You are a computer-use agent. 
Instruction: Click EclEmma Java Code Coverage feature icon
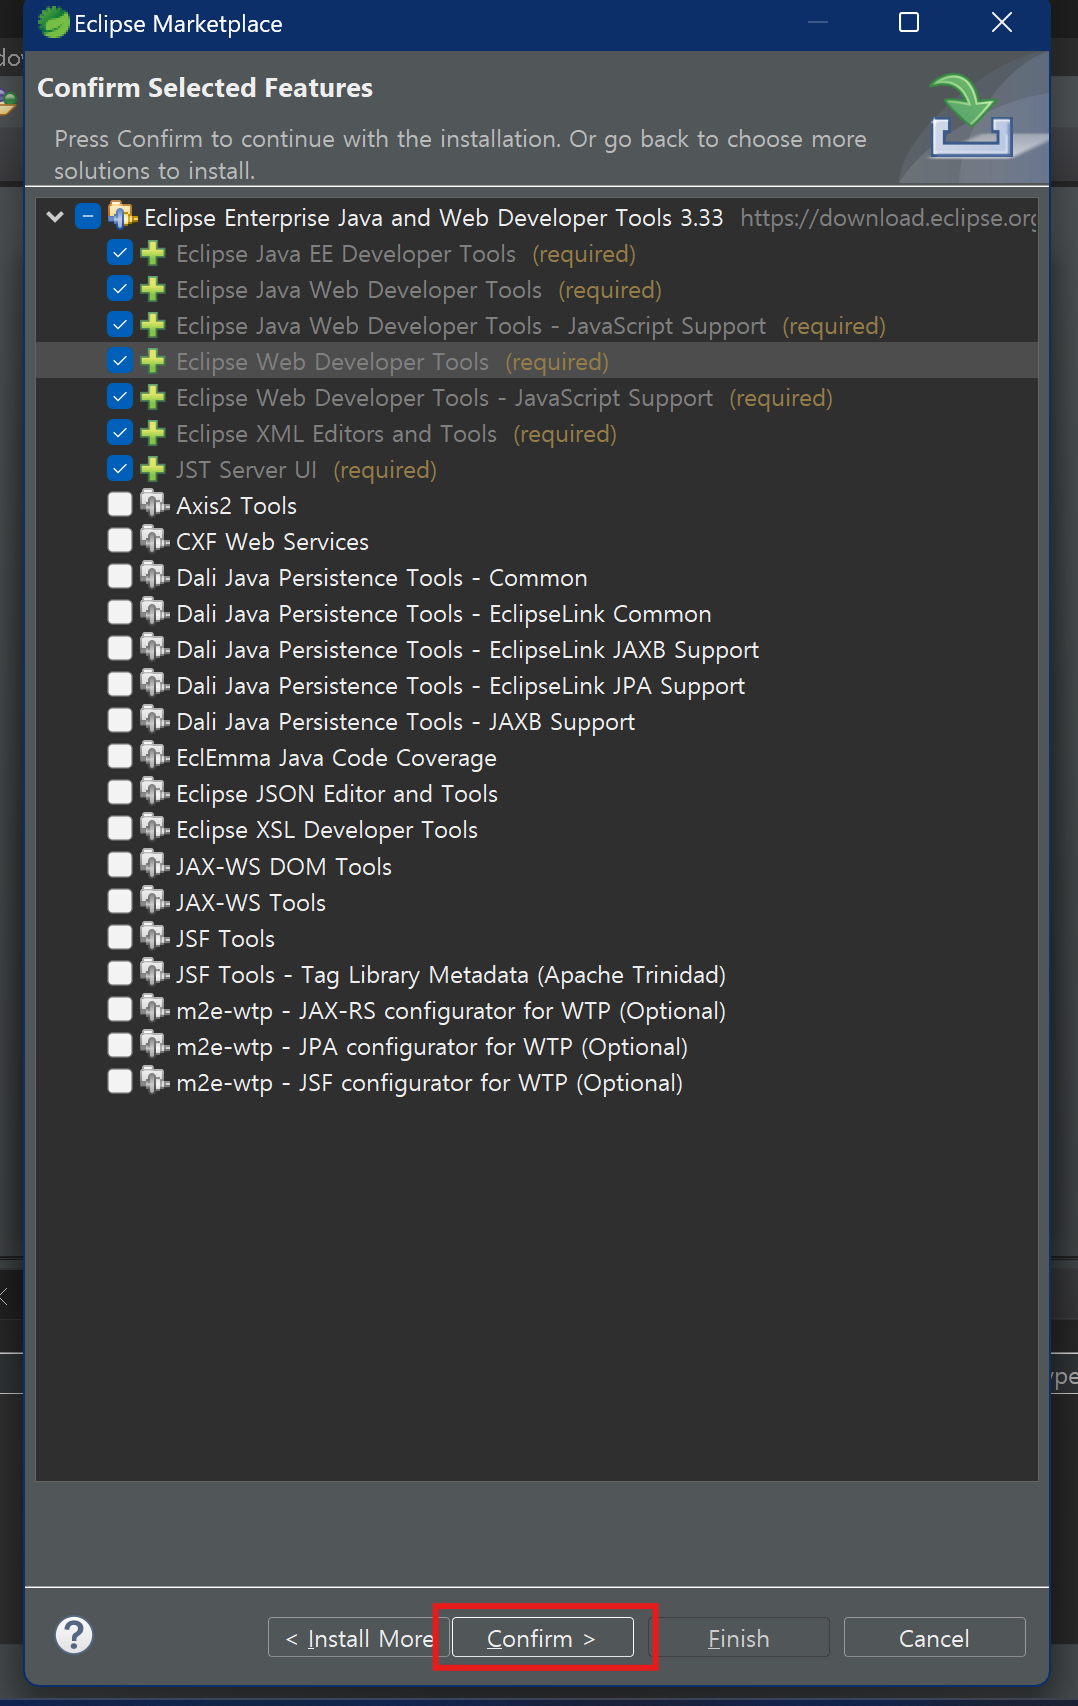coord(154,755)
